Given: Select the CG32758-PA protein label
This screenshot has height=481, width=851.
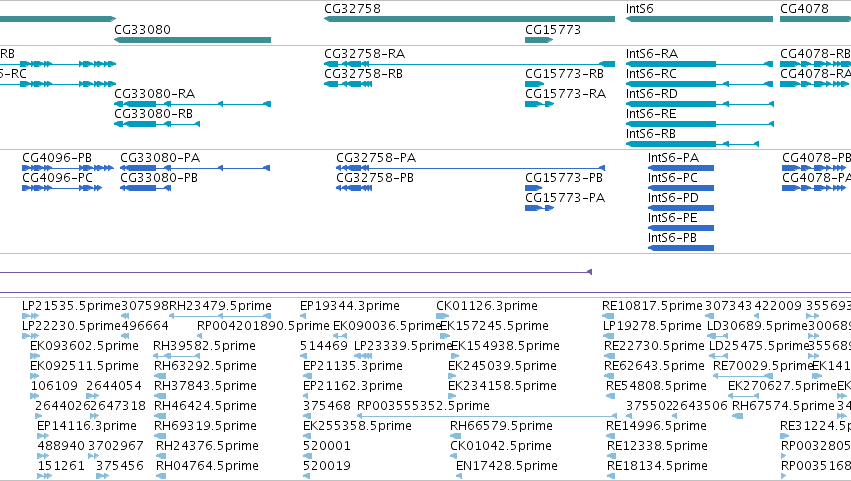Looking at the screenshot, I should coord(376,158).
